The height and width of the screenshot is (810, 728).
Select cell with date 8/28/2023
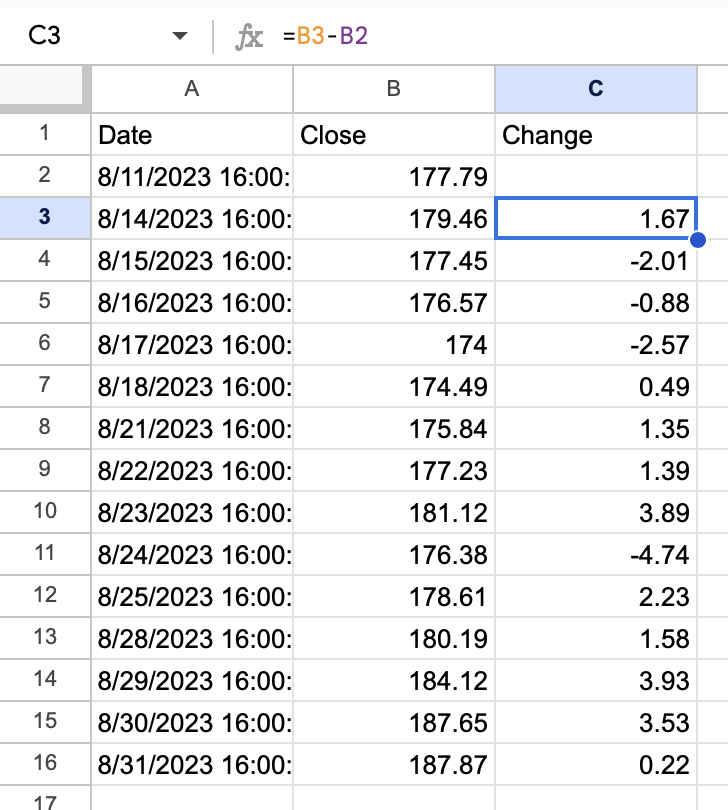click(192, 638)
